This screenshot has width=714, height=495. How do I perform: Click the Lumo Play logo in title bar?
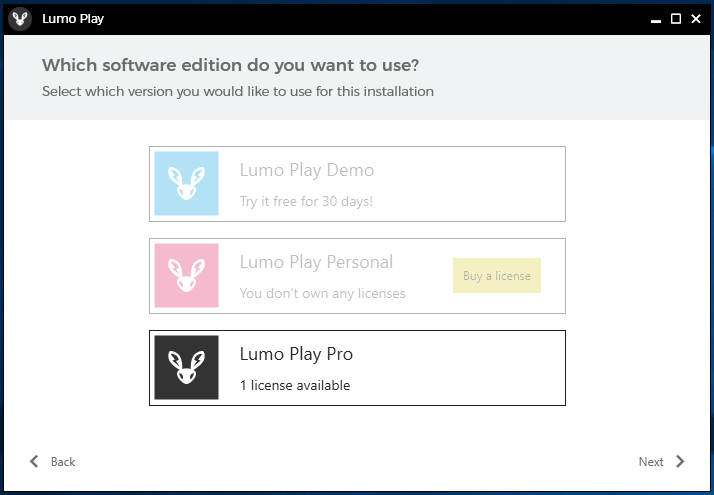pos(20,19)
